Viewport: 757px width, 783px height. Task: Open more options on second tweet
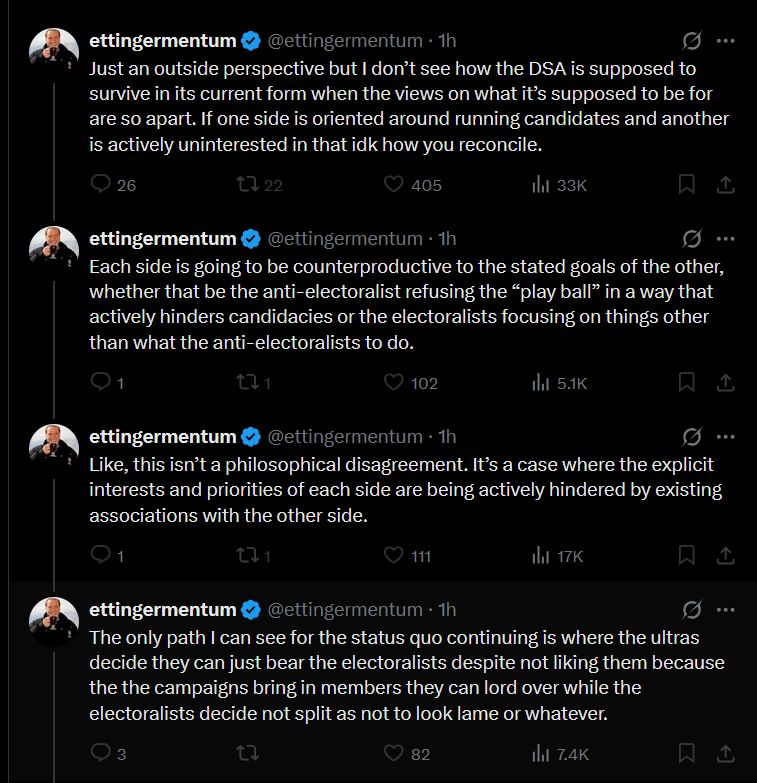coord(725,239)
